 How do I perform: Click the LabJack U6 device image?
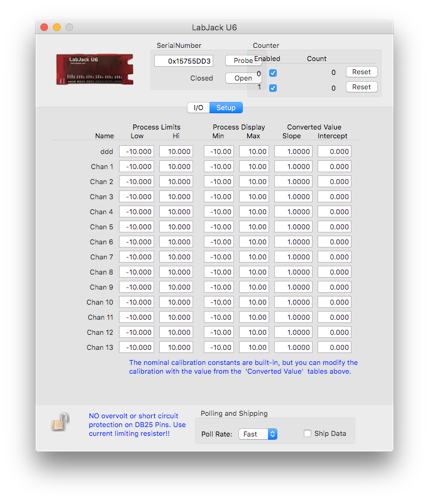[x=95, y=69]
